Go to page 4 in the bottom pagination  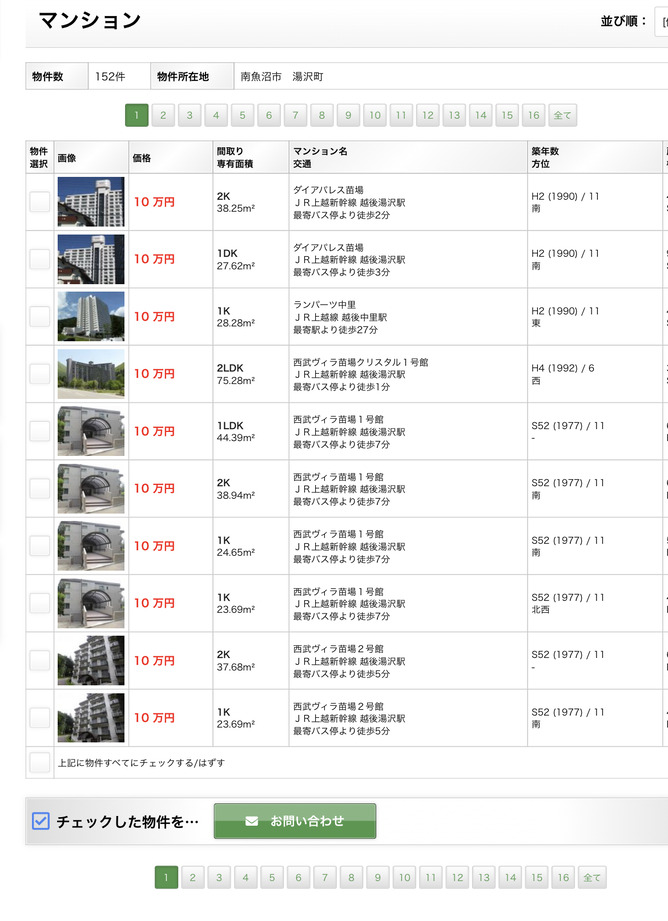[246, 878]
